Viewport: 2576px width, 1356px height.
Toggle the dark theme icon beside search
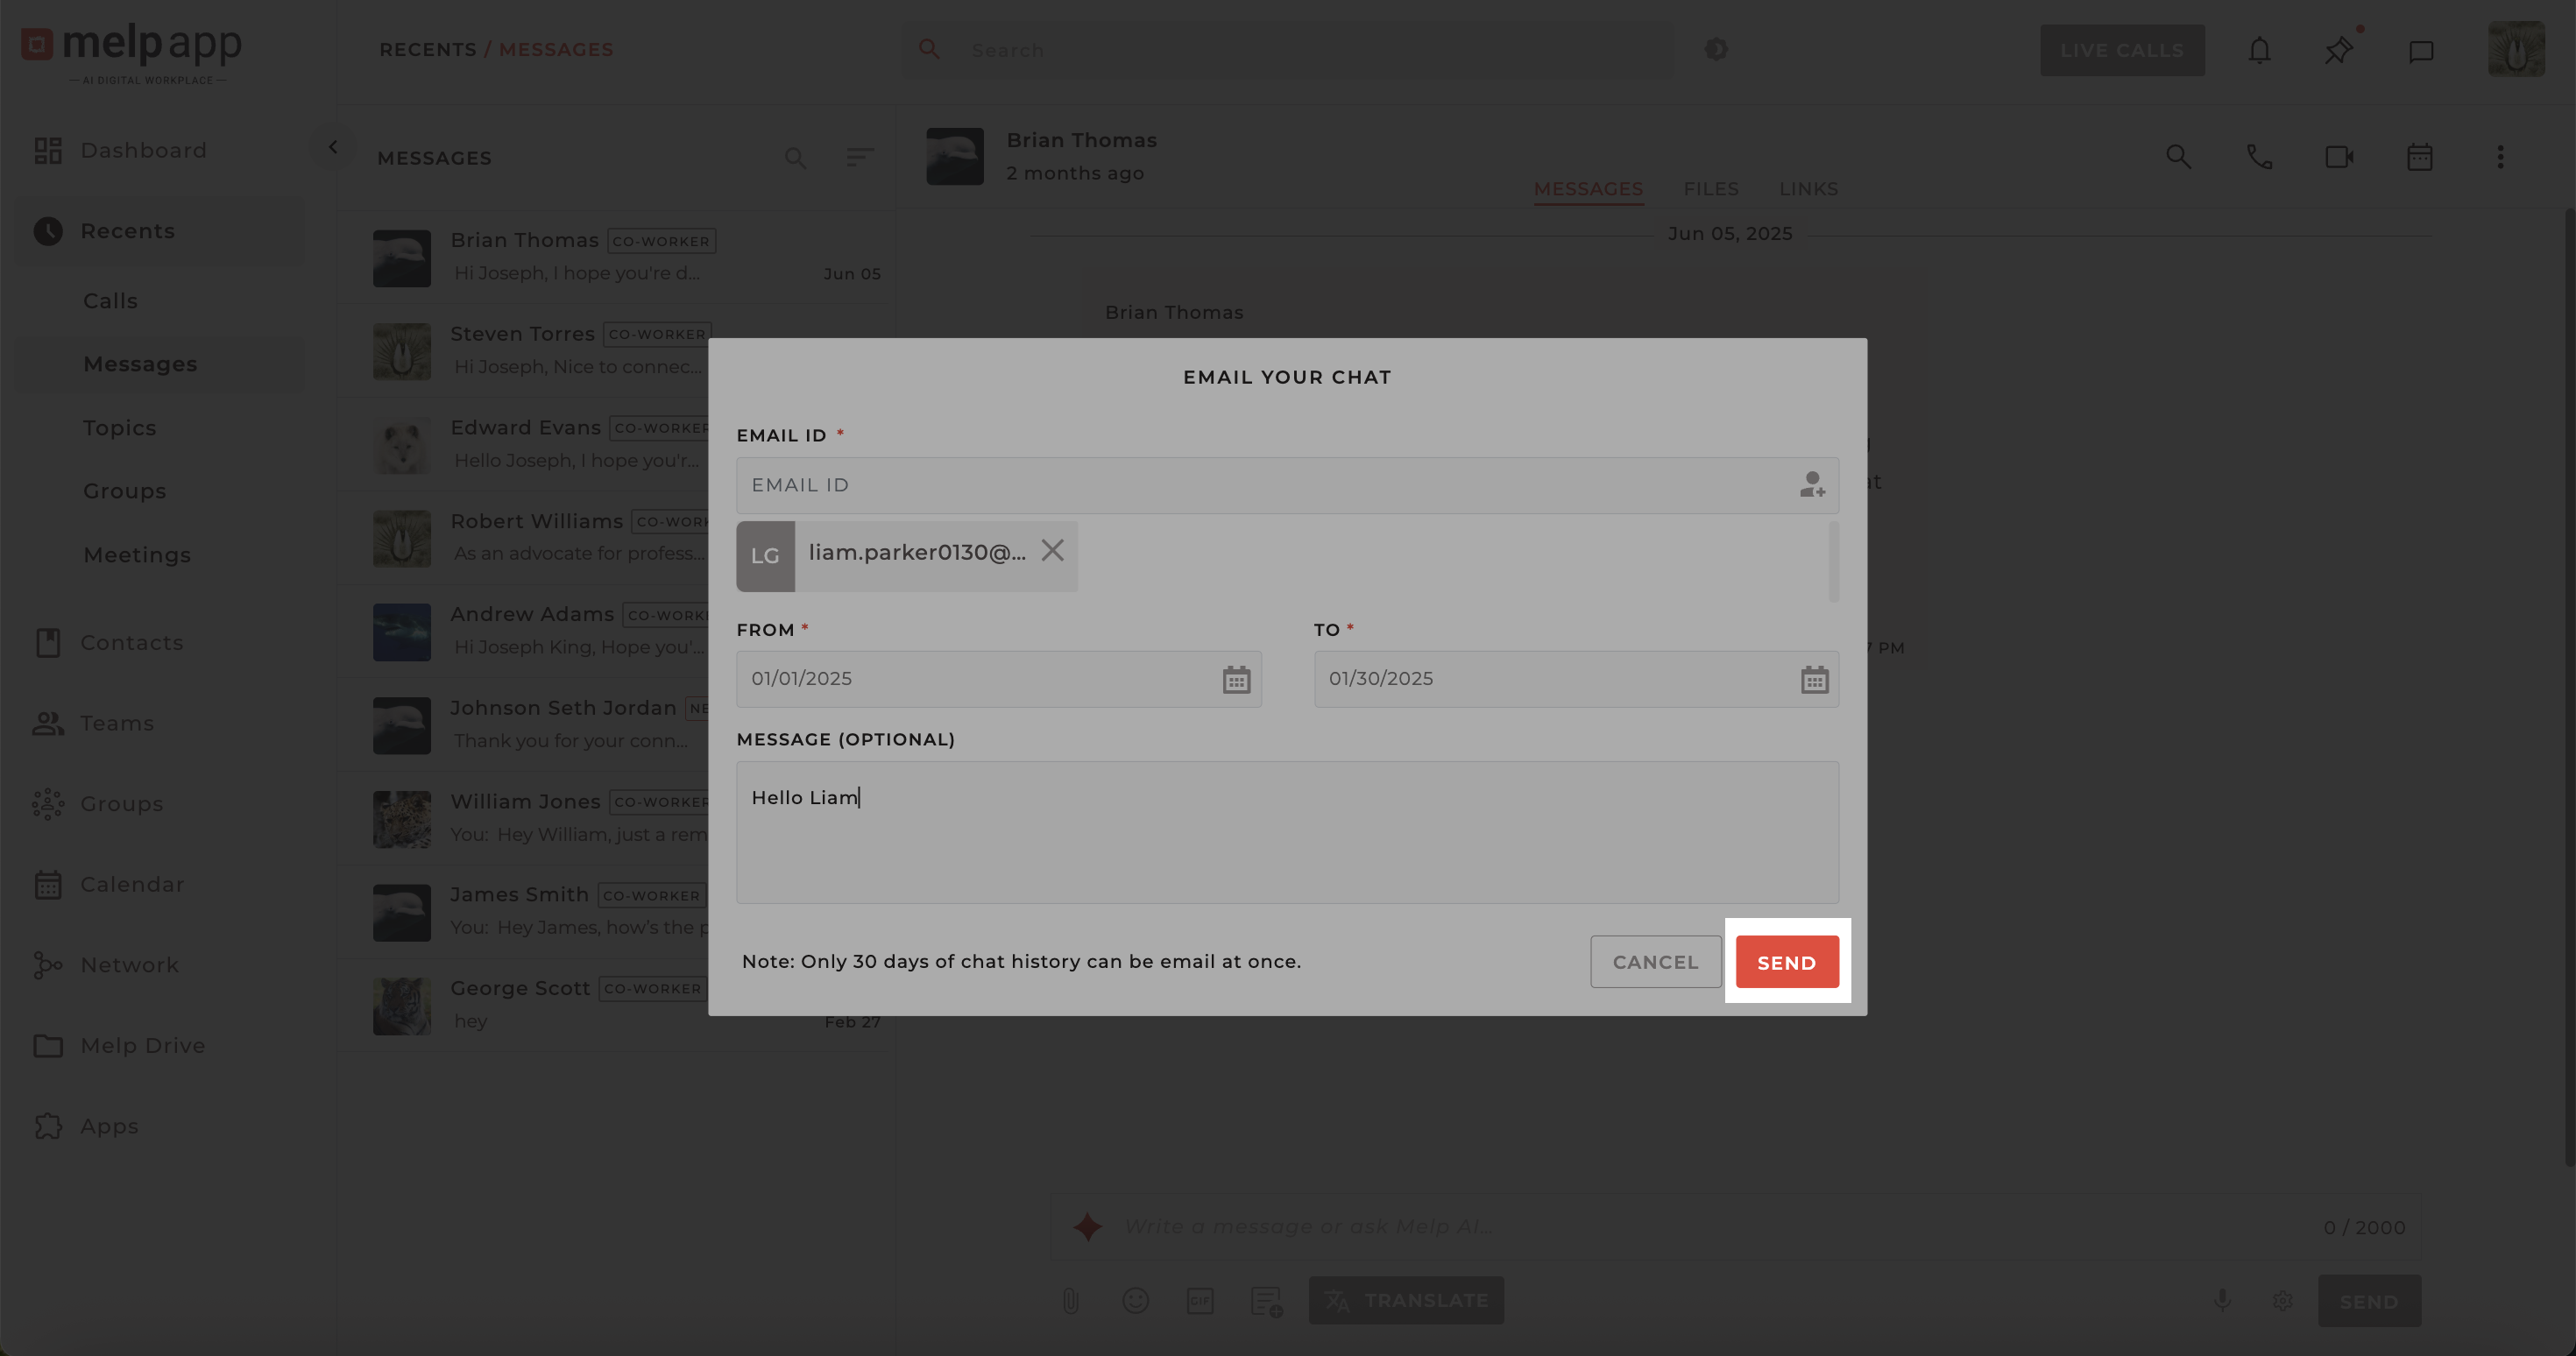(1716, 50)
